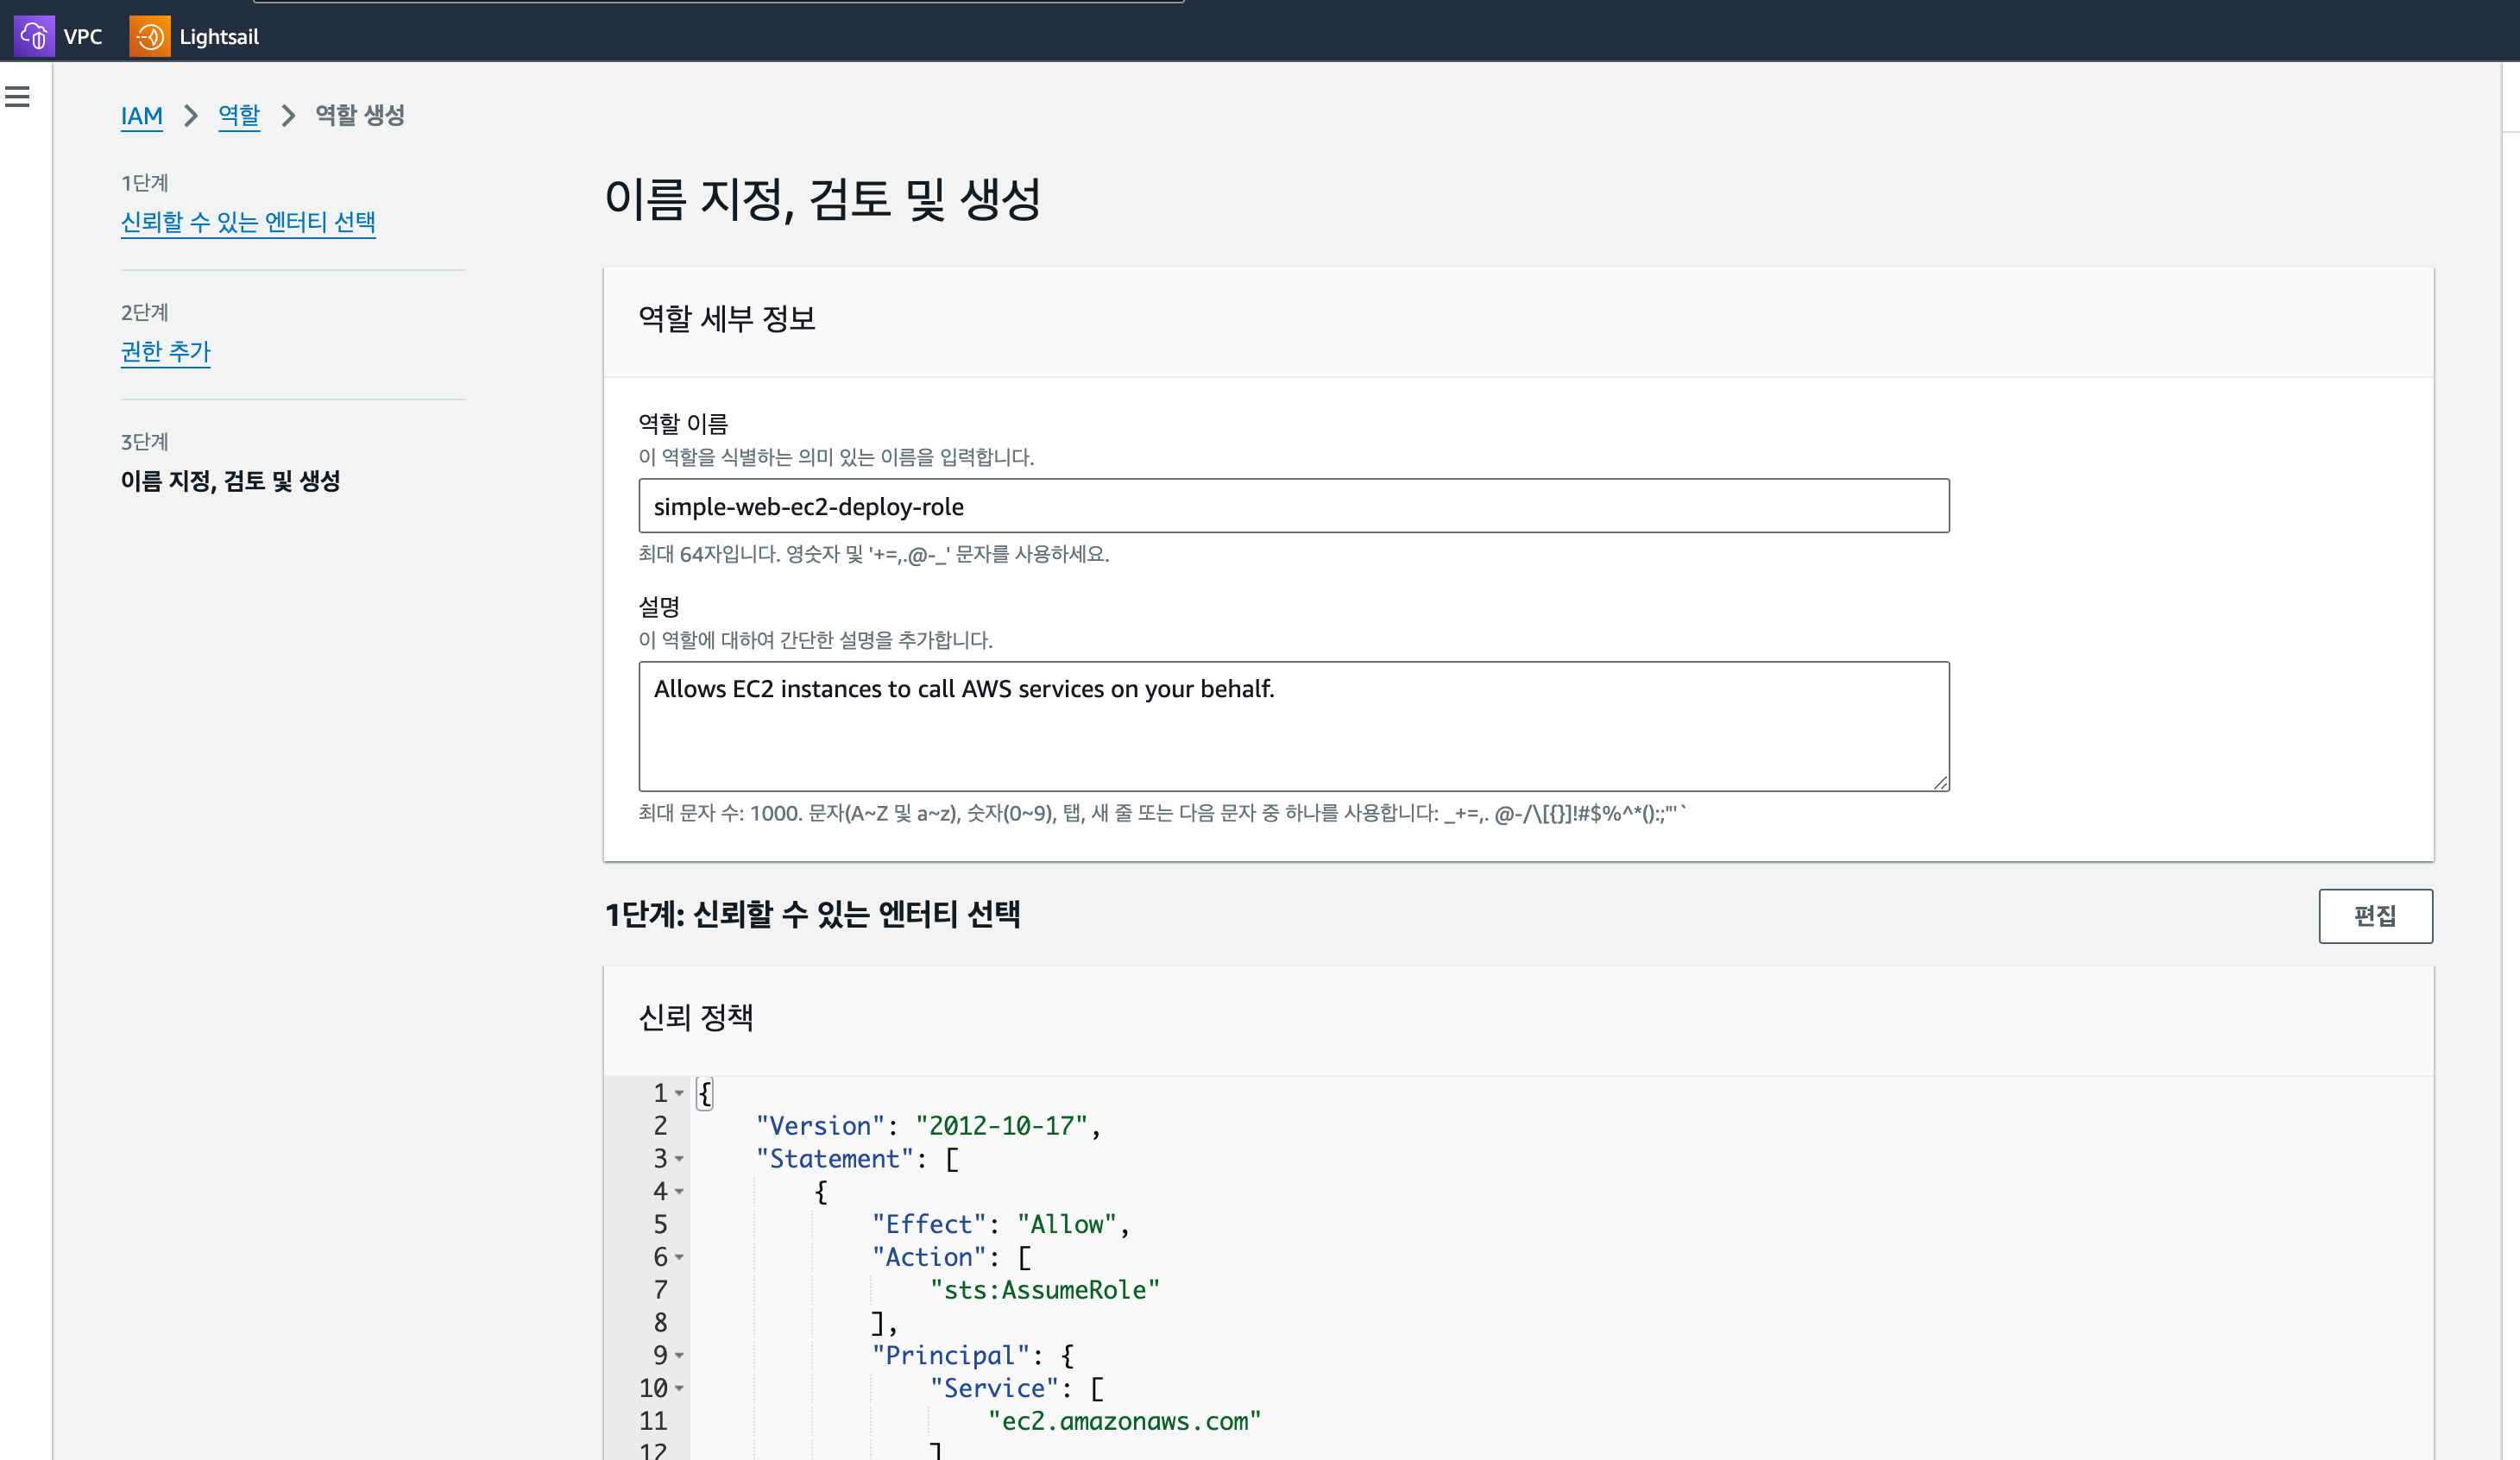Click the chevron before 역할 생성 breadcrumb
Screen dimensions: 2520x1460
[x=288, y=116]
